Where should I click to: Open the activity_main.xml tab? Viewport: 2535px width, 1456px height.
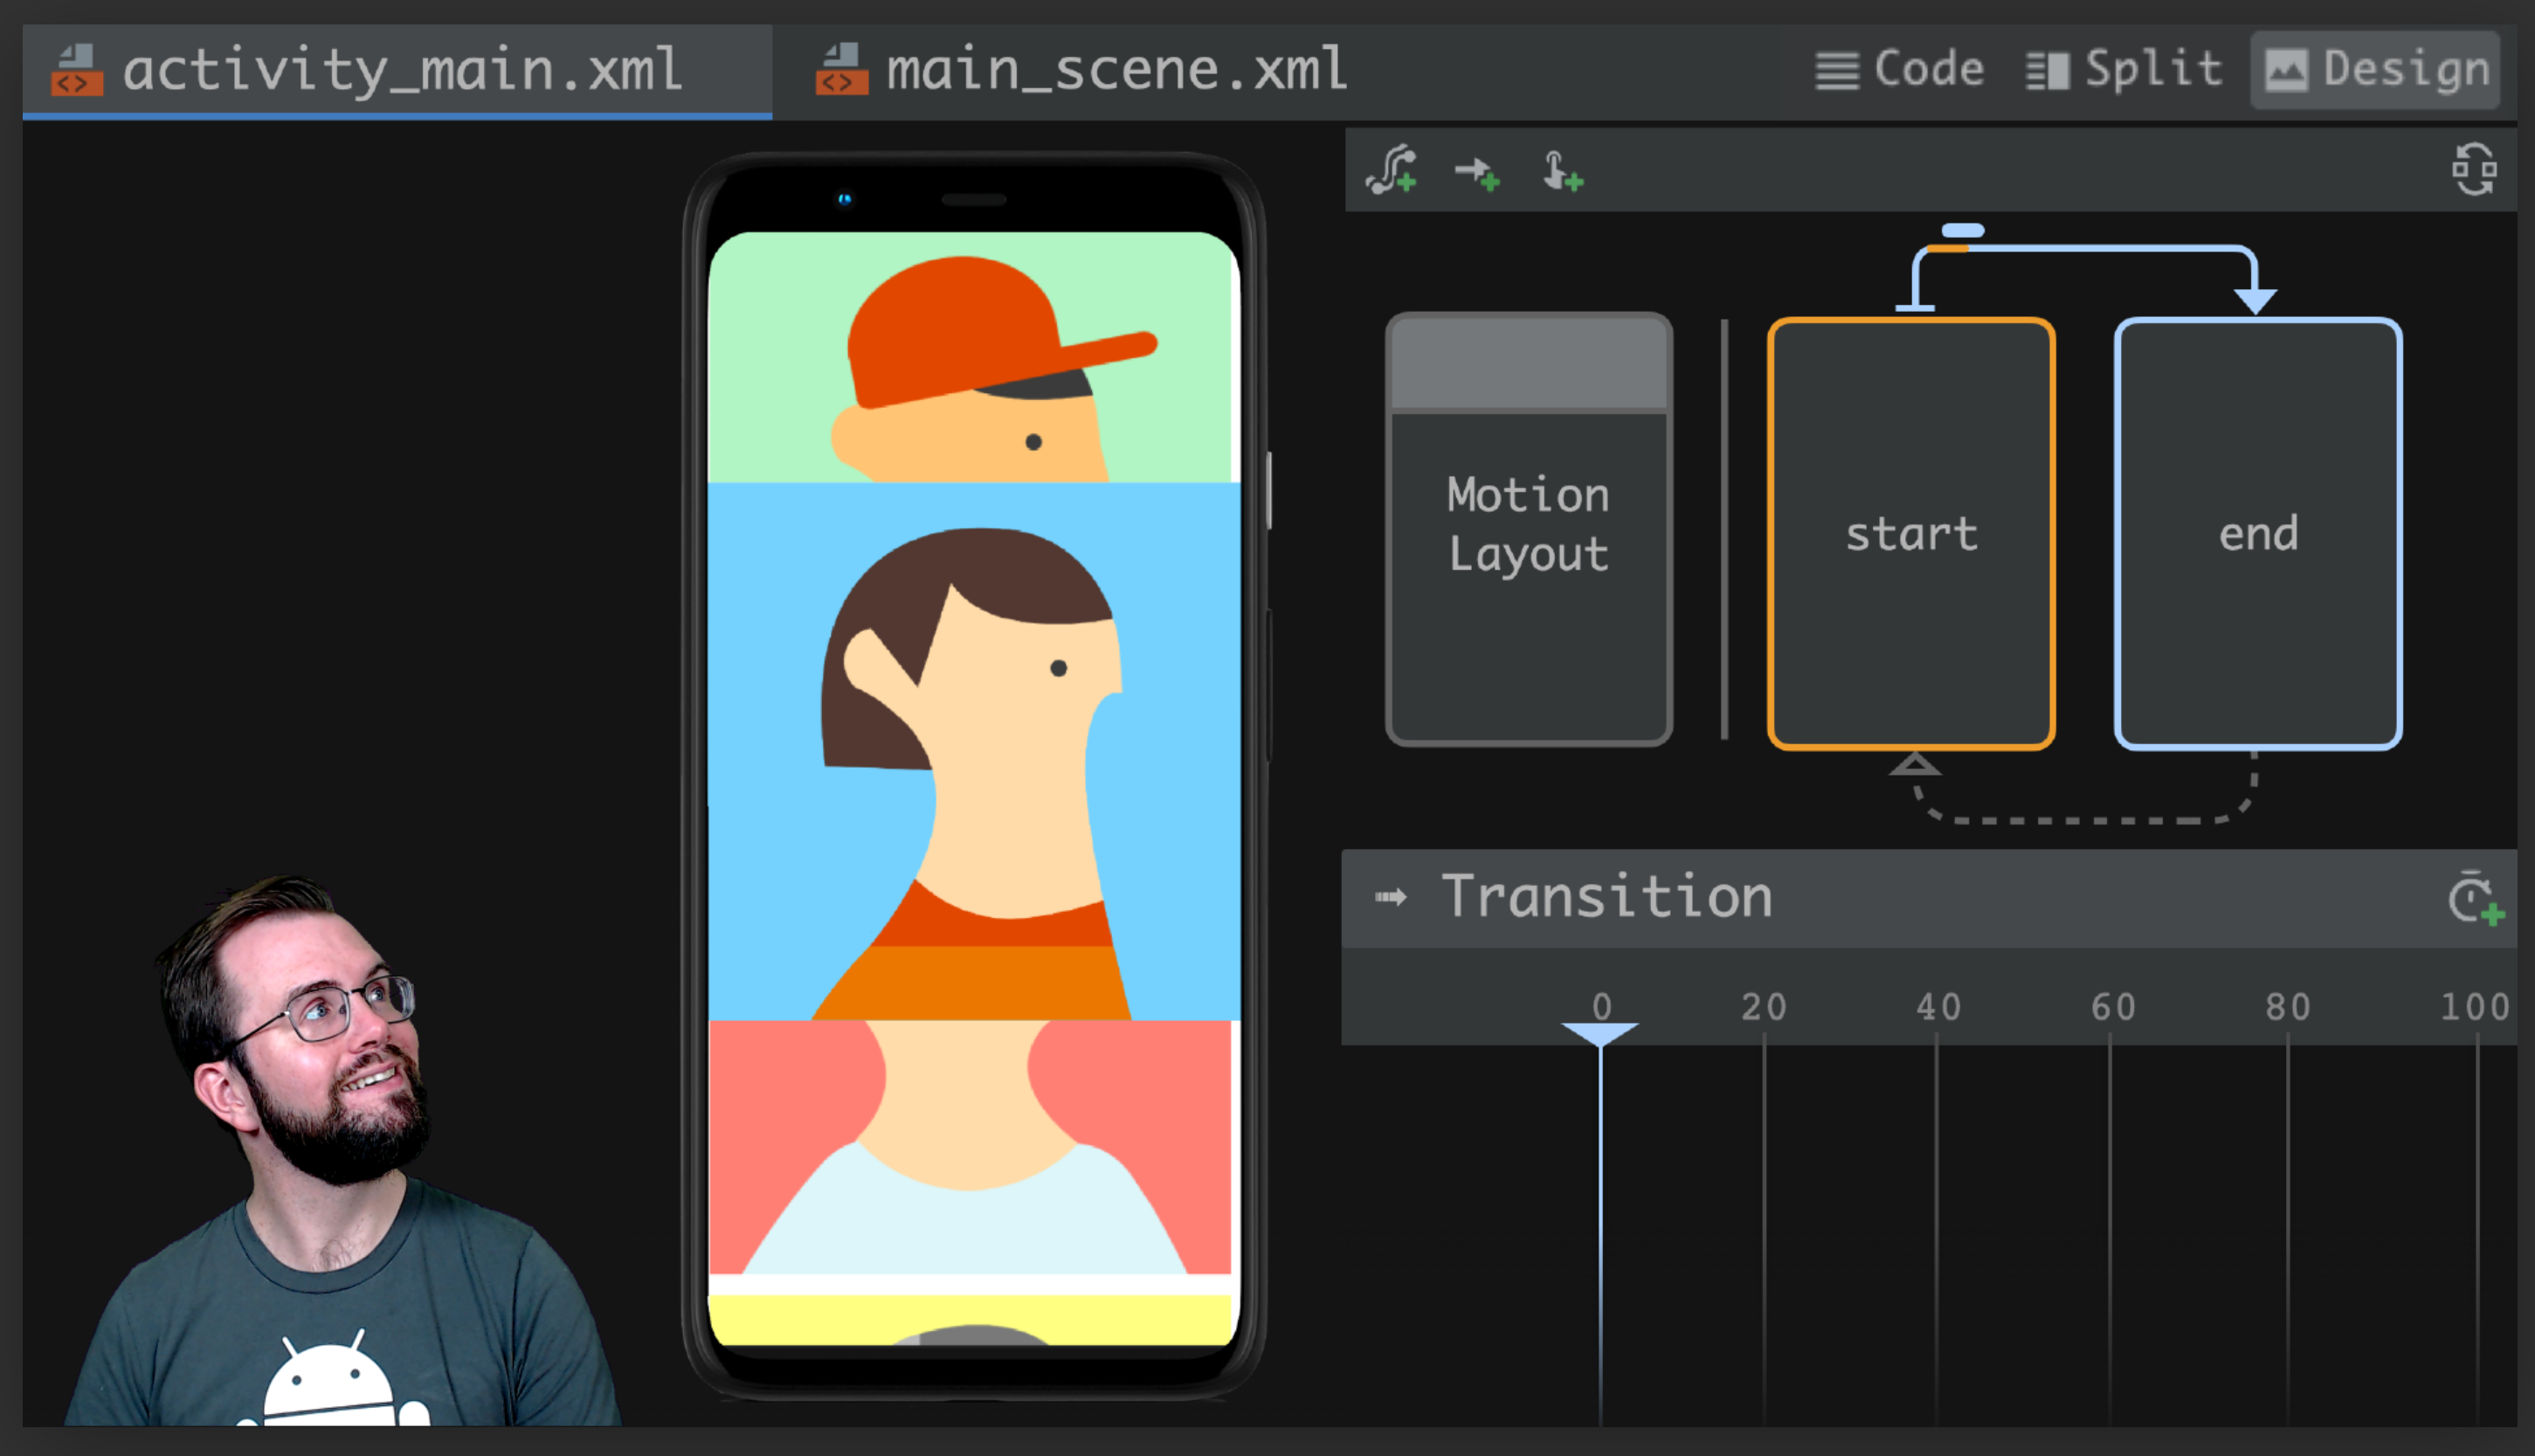[400, 70]
